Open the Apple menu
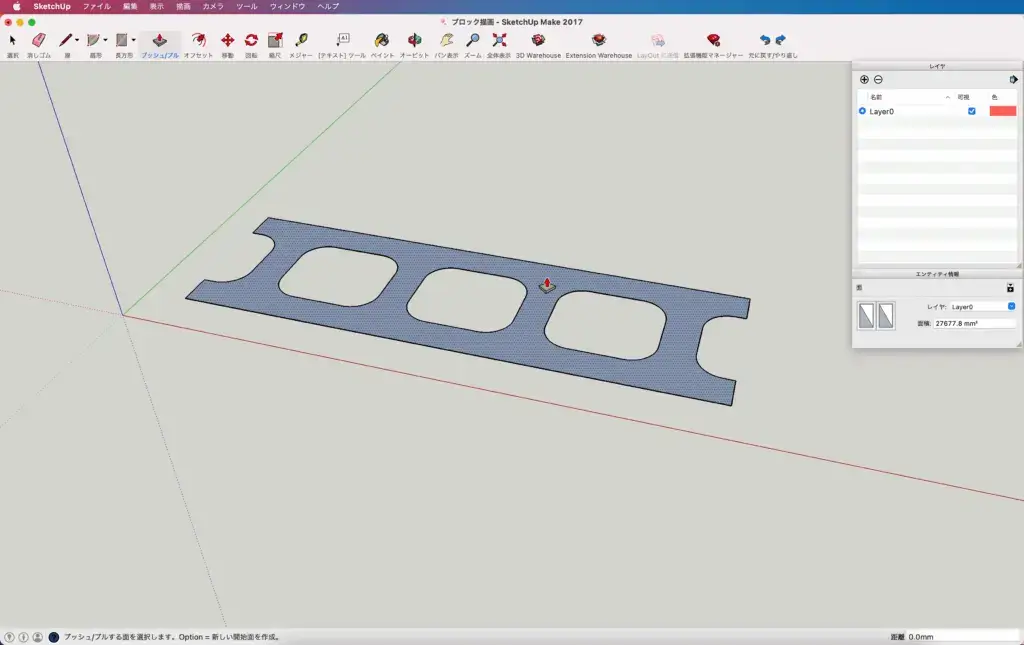1024x645 pixels. (x=16, y=7)
